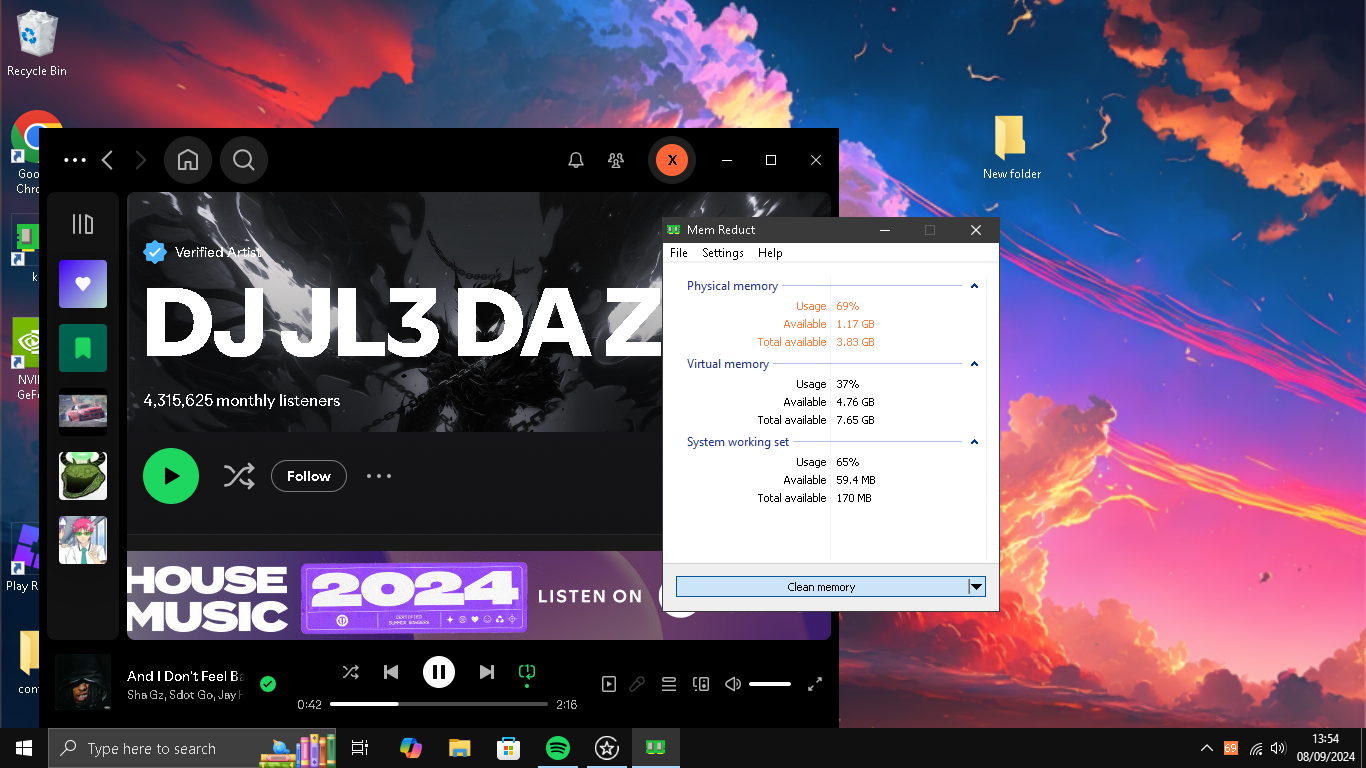Select the 1.17 GB available value
Image resolution: width=1366 pixels, height=768 pixels.
click(856, 324)
